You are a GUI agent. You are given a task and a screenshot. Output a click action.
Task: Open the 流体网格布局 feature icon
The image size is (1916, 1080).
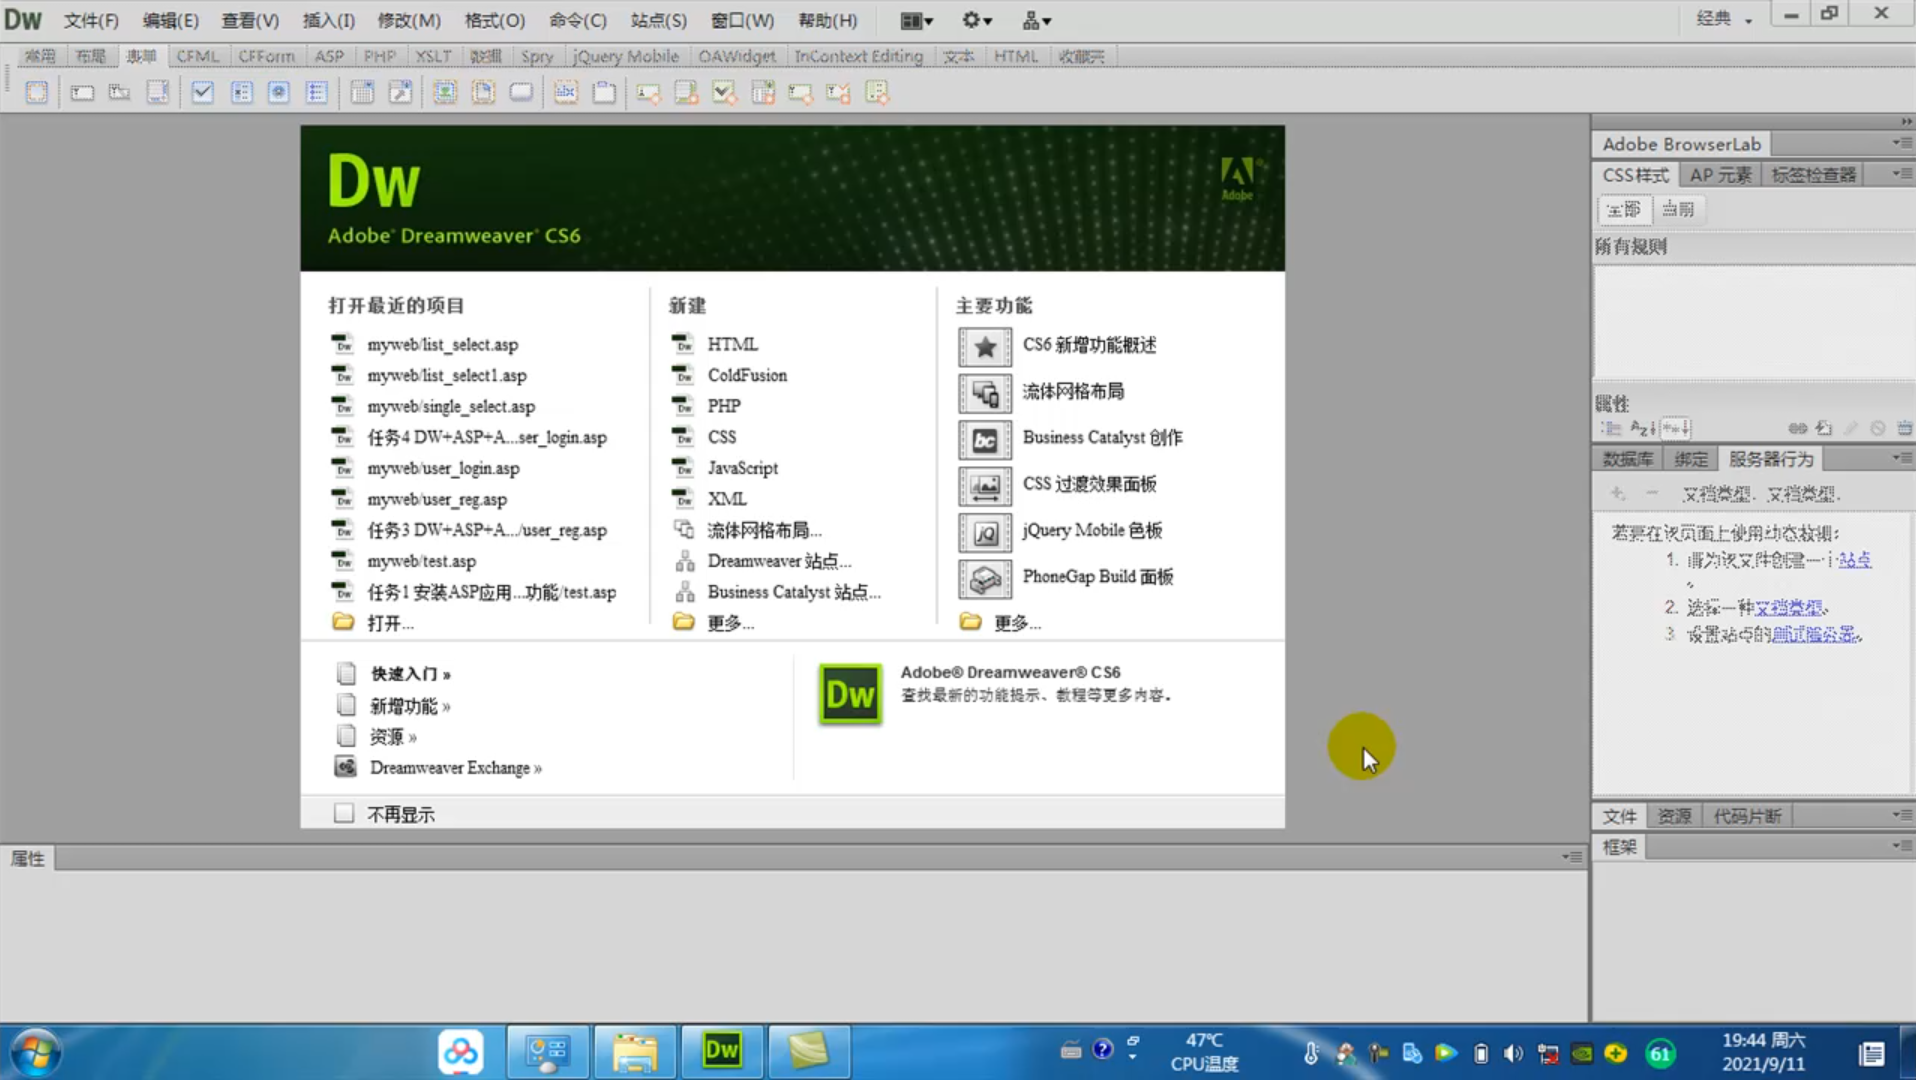point(984,393)
